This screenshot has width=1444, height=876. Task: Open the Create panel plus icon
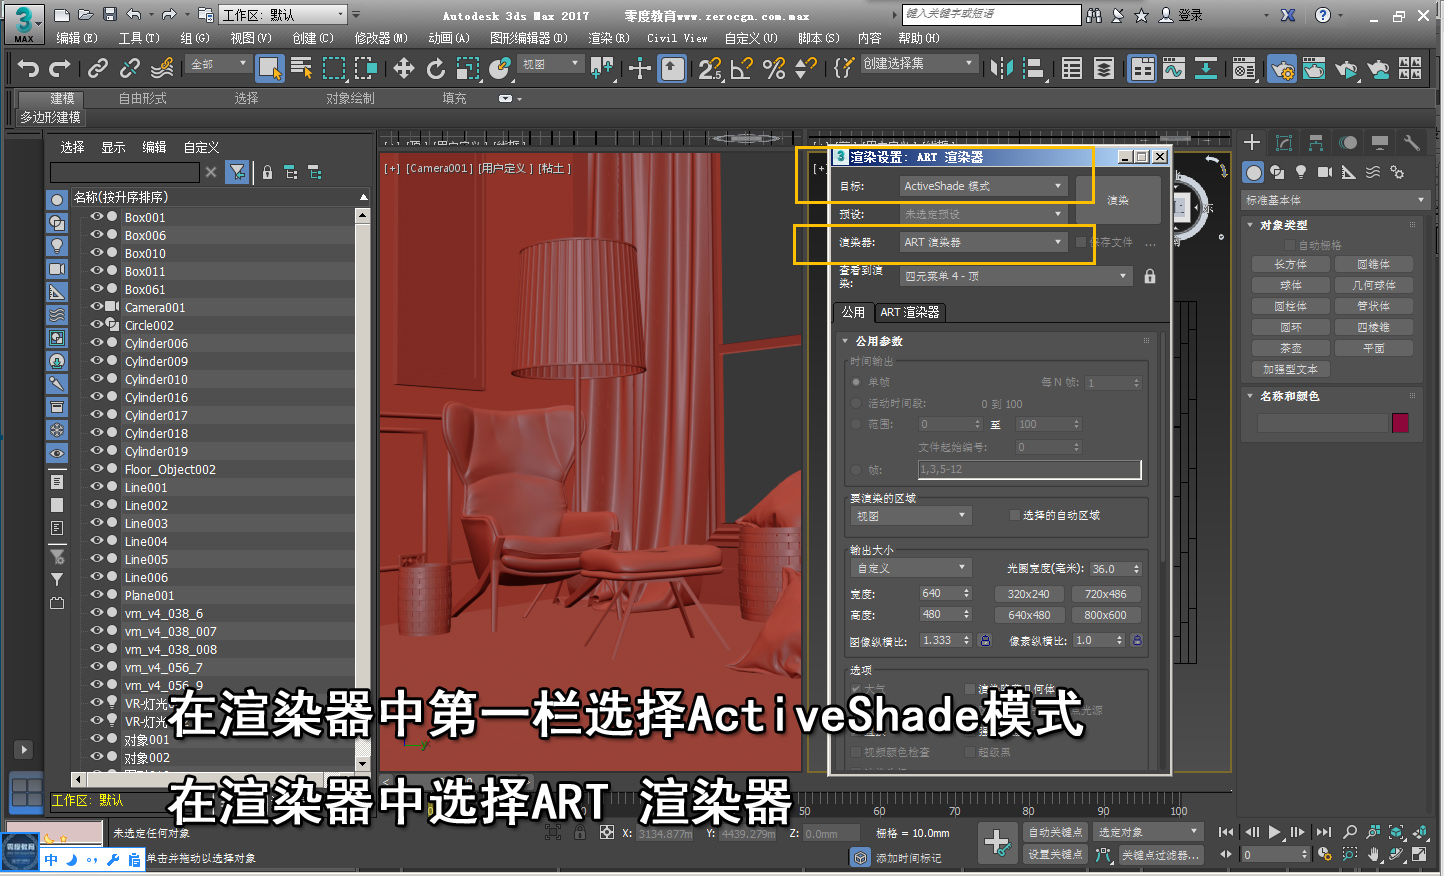click(1252, 142)
